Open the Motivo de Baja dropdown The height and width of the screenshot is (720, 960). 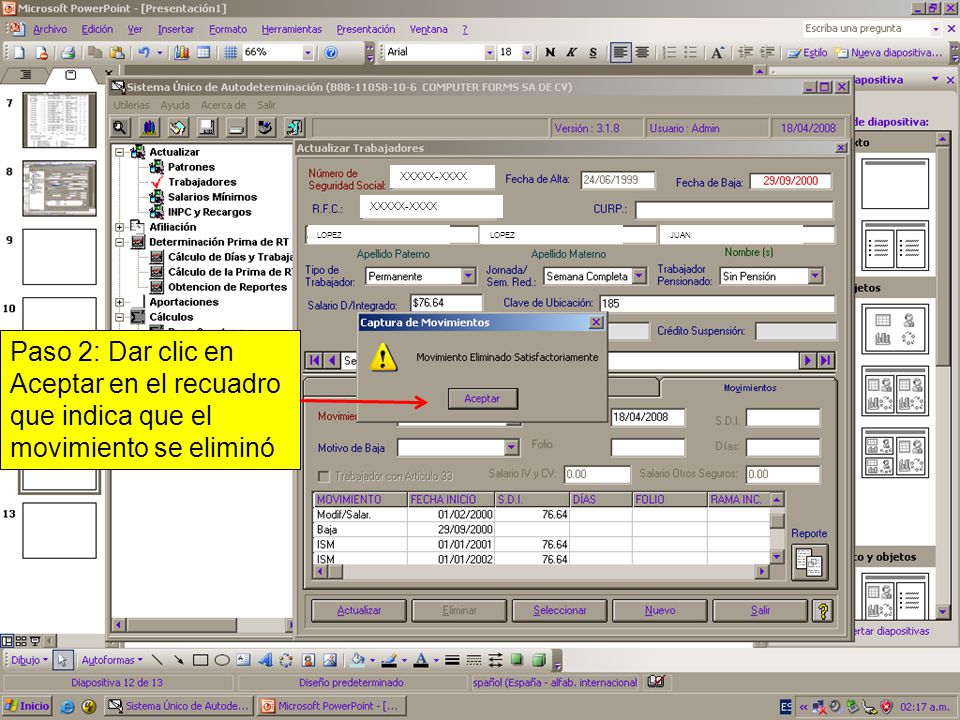point(512,448)
